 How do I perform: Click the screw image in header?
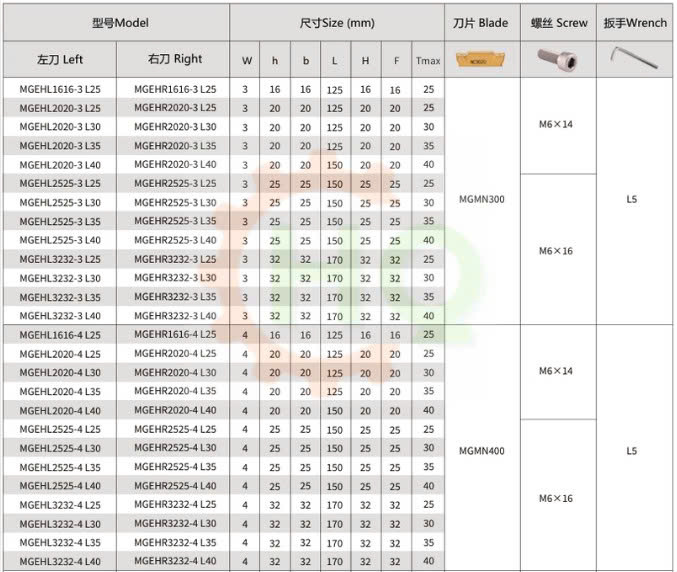(557, 59)
